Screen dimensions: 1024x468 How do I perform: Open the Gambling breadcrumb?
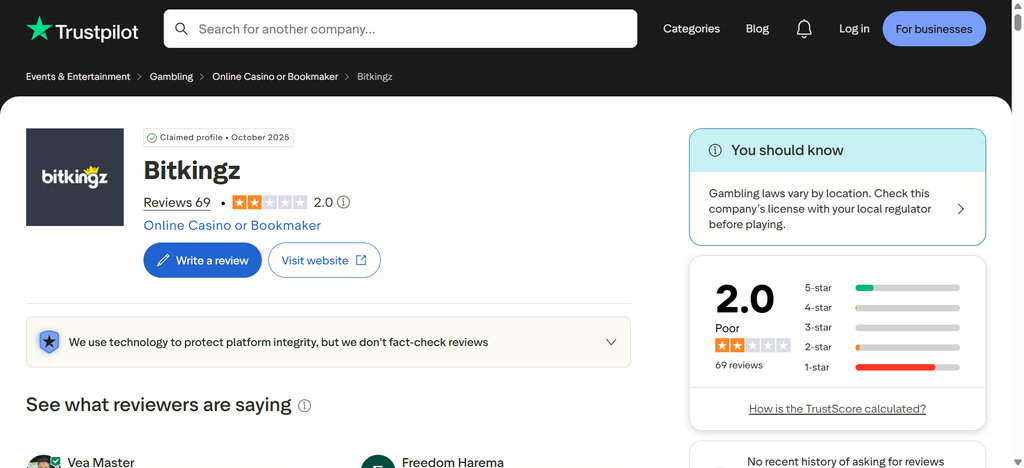coord(171,76)
